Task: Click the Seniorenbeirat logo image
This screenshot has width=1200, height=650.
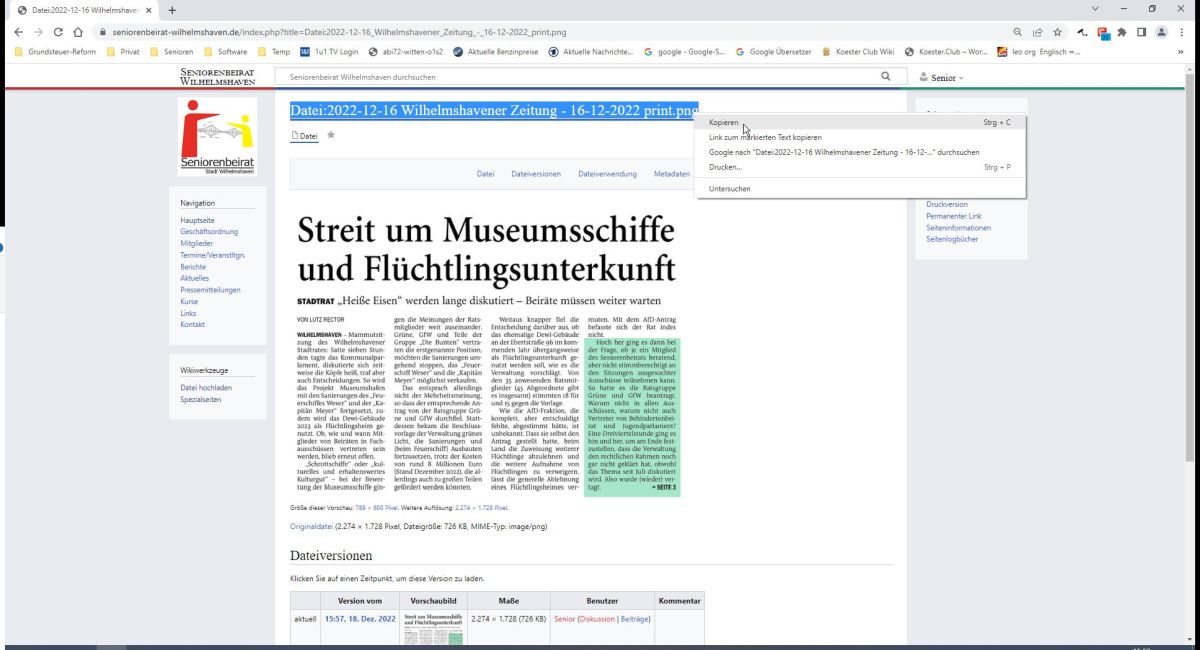Action: (217, 137)
